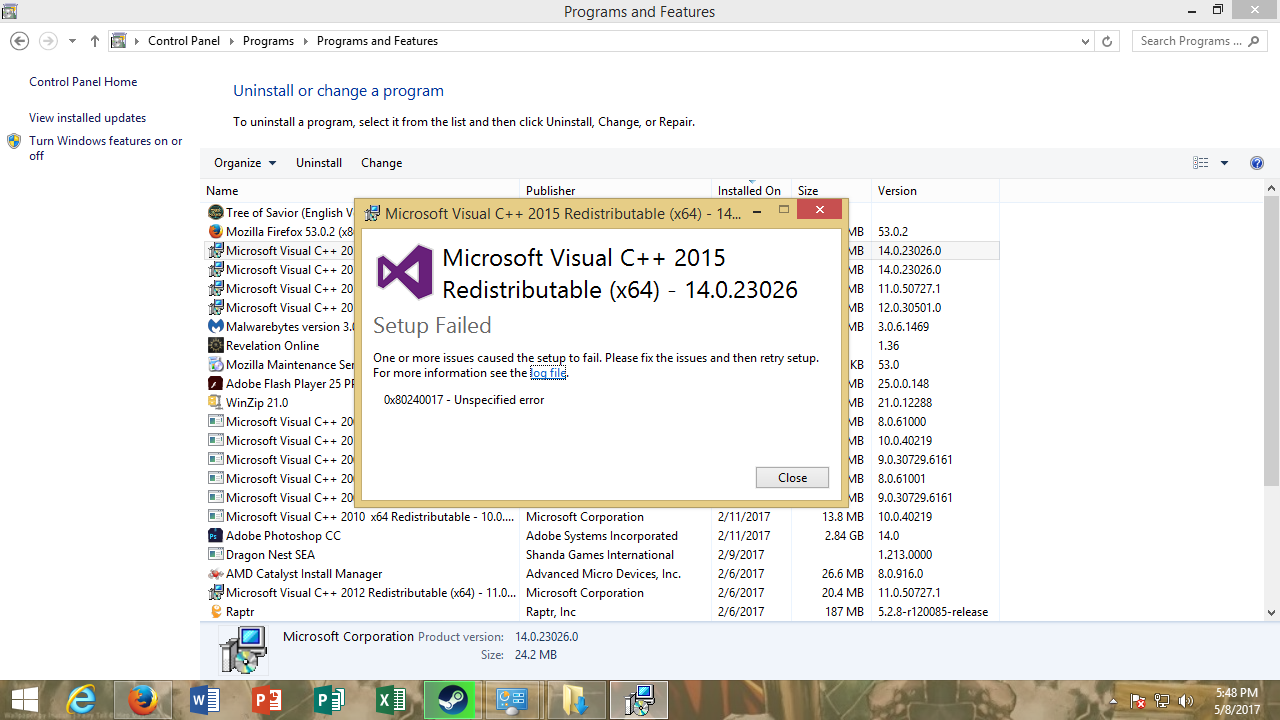Go back using the back arrow
Image resolution: width=1280 pixels, height=720 pixels.
[19, 41]
